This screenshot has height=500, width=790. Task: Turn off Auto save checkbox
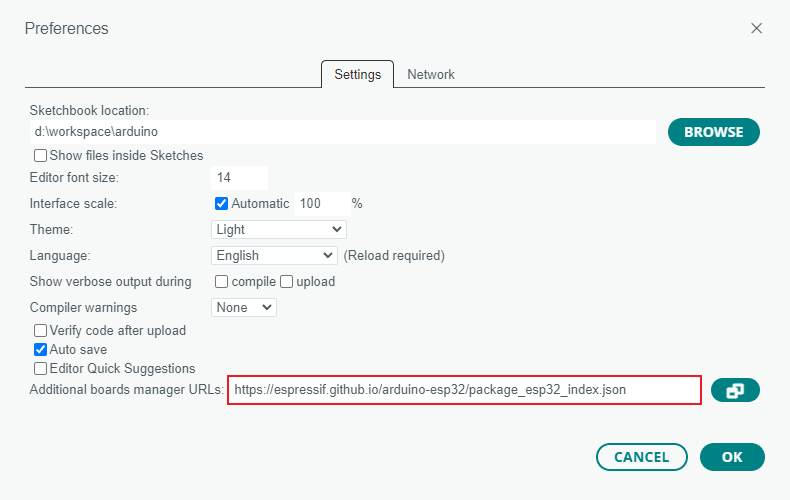[x=40, y=349]
